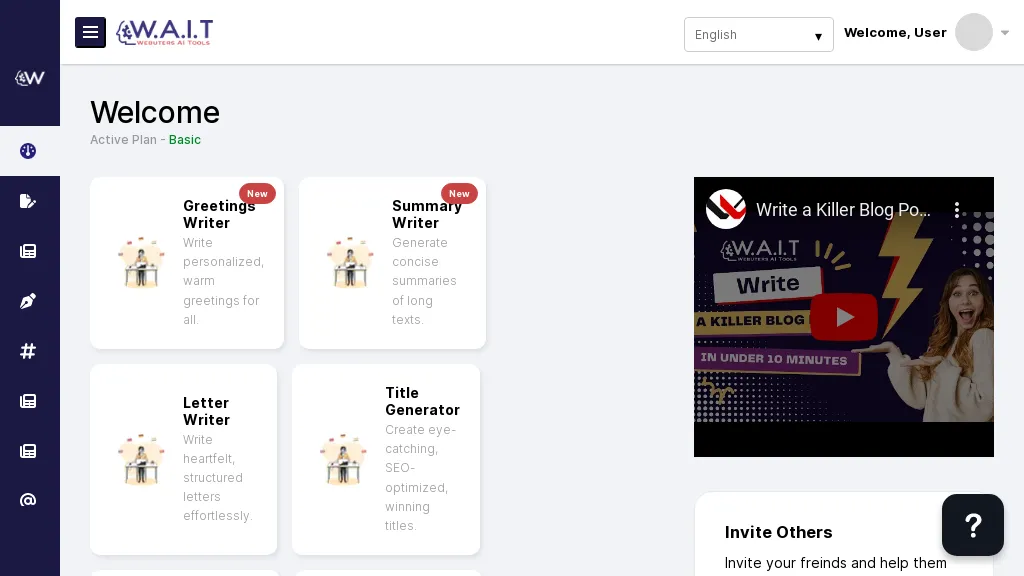Click the sidebar W brand logo
Image resolution: width=1024 pixels, height=576 pixels.
tap(29, 78)
